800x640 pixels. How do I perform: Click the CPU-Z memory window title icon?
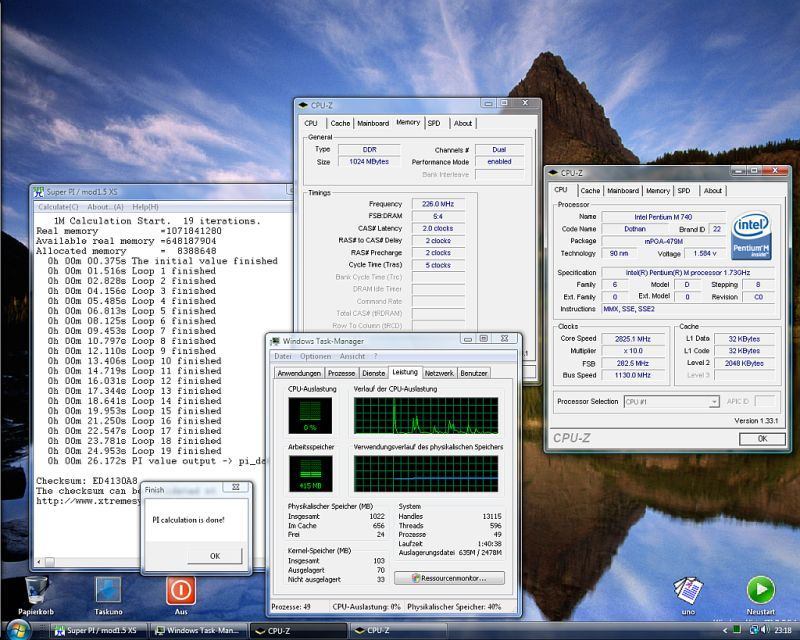pyautogui.click(x=303, y=105)
